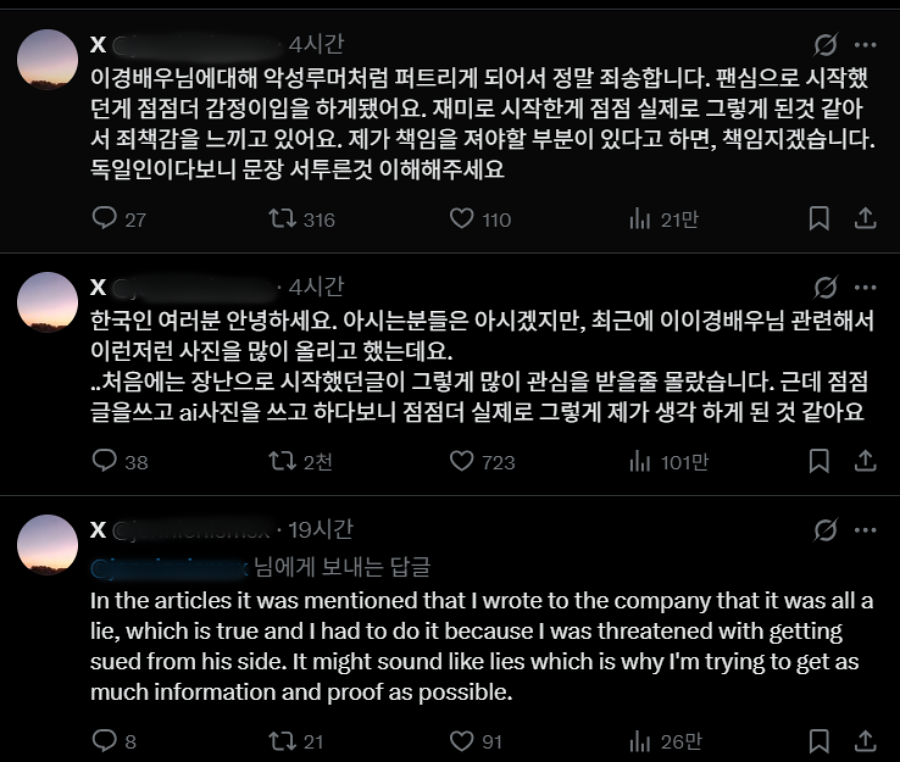Open the 19시간 timestamp link
Image resolution: width=900 pixels, height=762 pixels.
(x=320, y=530)
